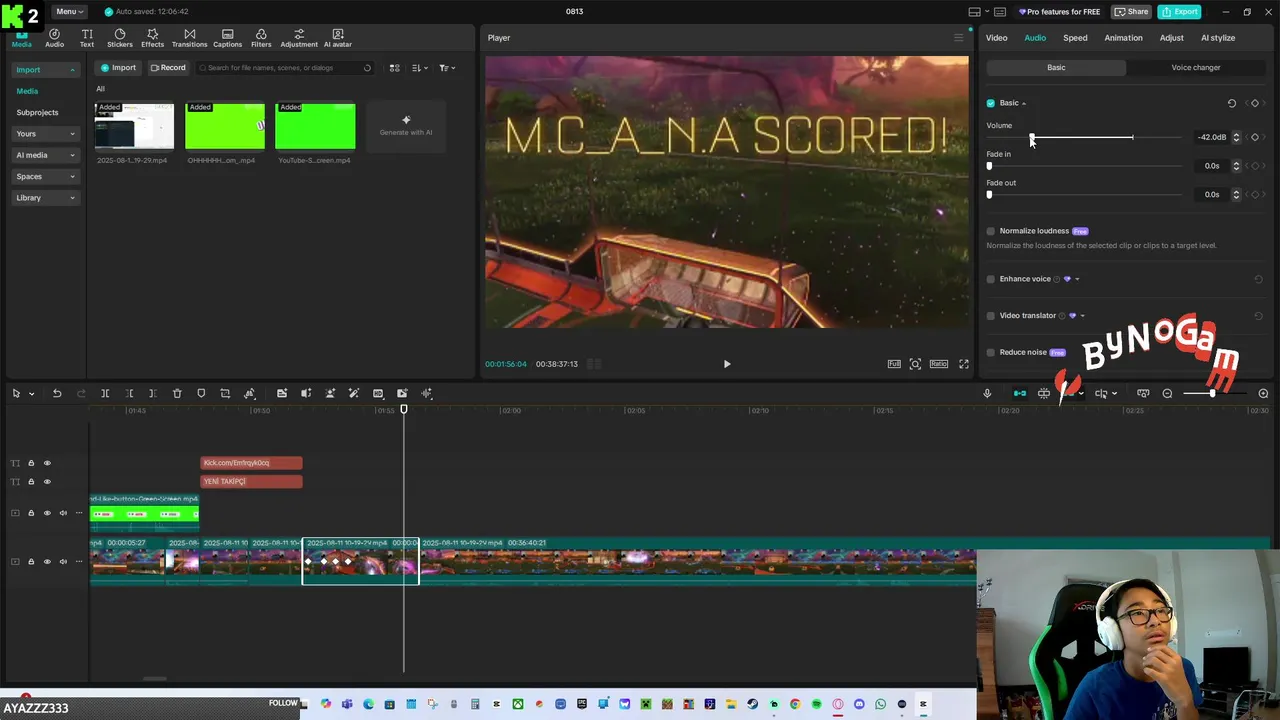Select the Voice changer sub-tab
1280x720 pixels.
[1196, 67]
